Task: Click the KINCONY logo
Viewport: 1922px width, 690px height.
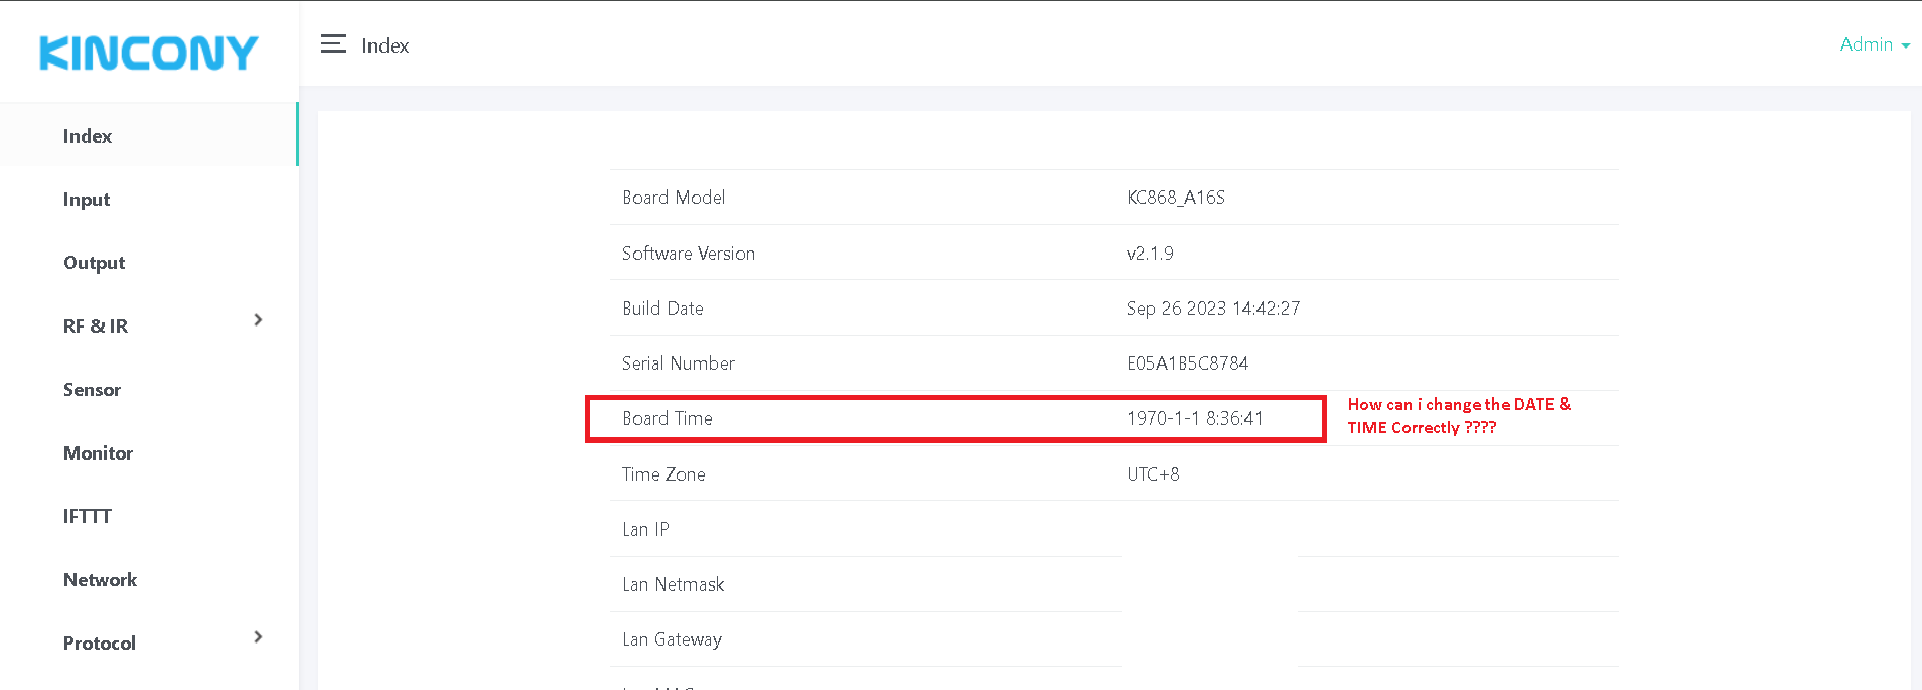Action: pyautogui.click(x=148, y=53)
